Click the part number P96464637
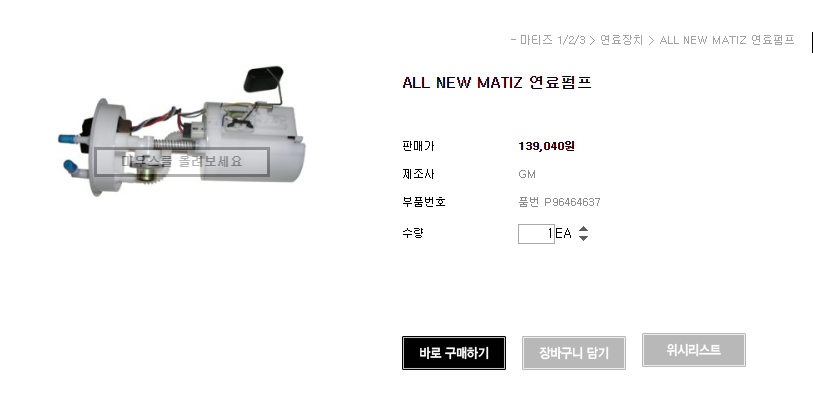Image resolution: width=813 pixels, height=402 pixels. [572, 202]
